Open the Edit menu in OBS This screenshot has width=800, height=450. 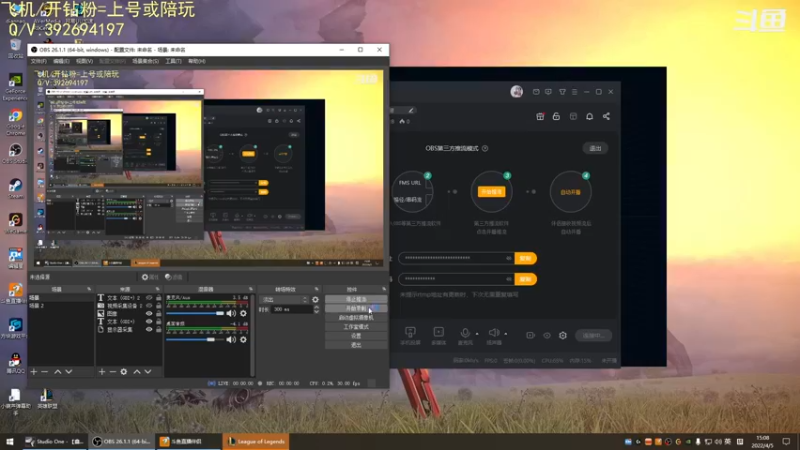pos(61,61)
